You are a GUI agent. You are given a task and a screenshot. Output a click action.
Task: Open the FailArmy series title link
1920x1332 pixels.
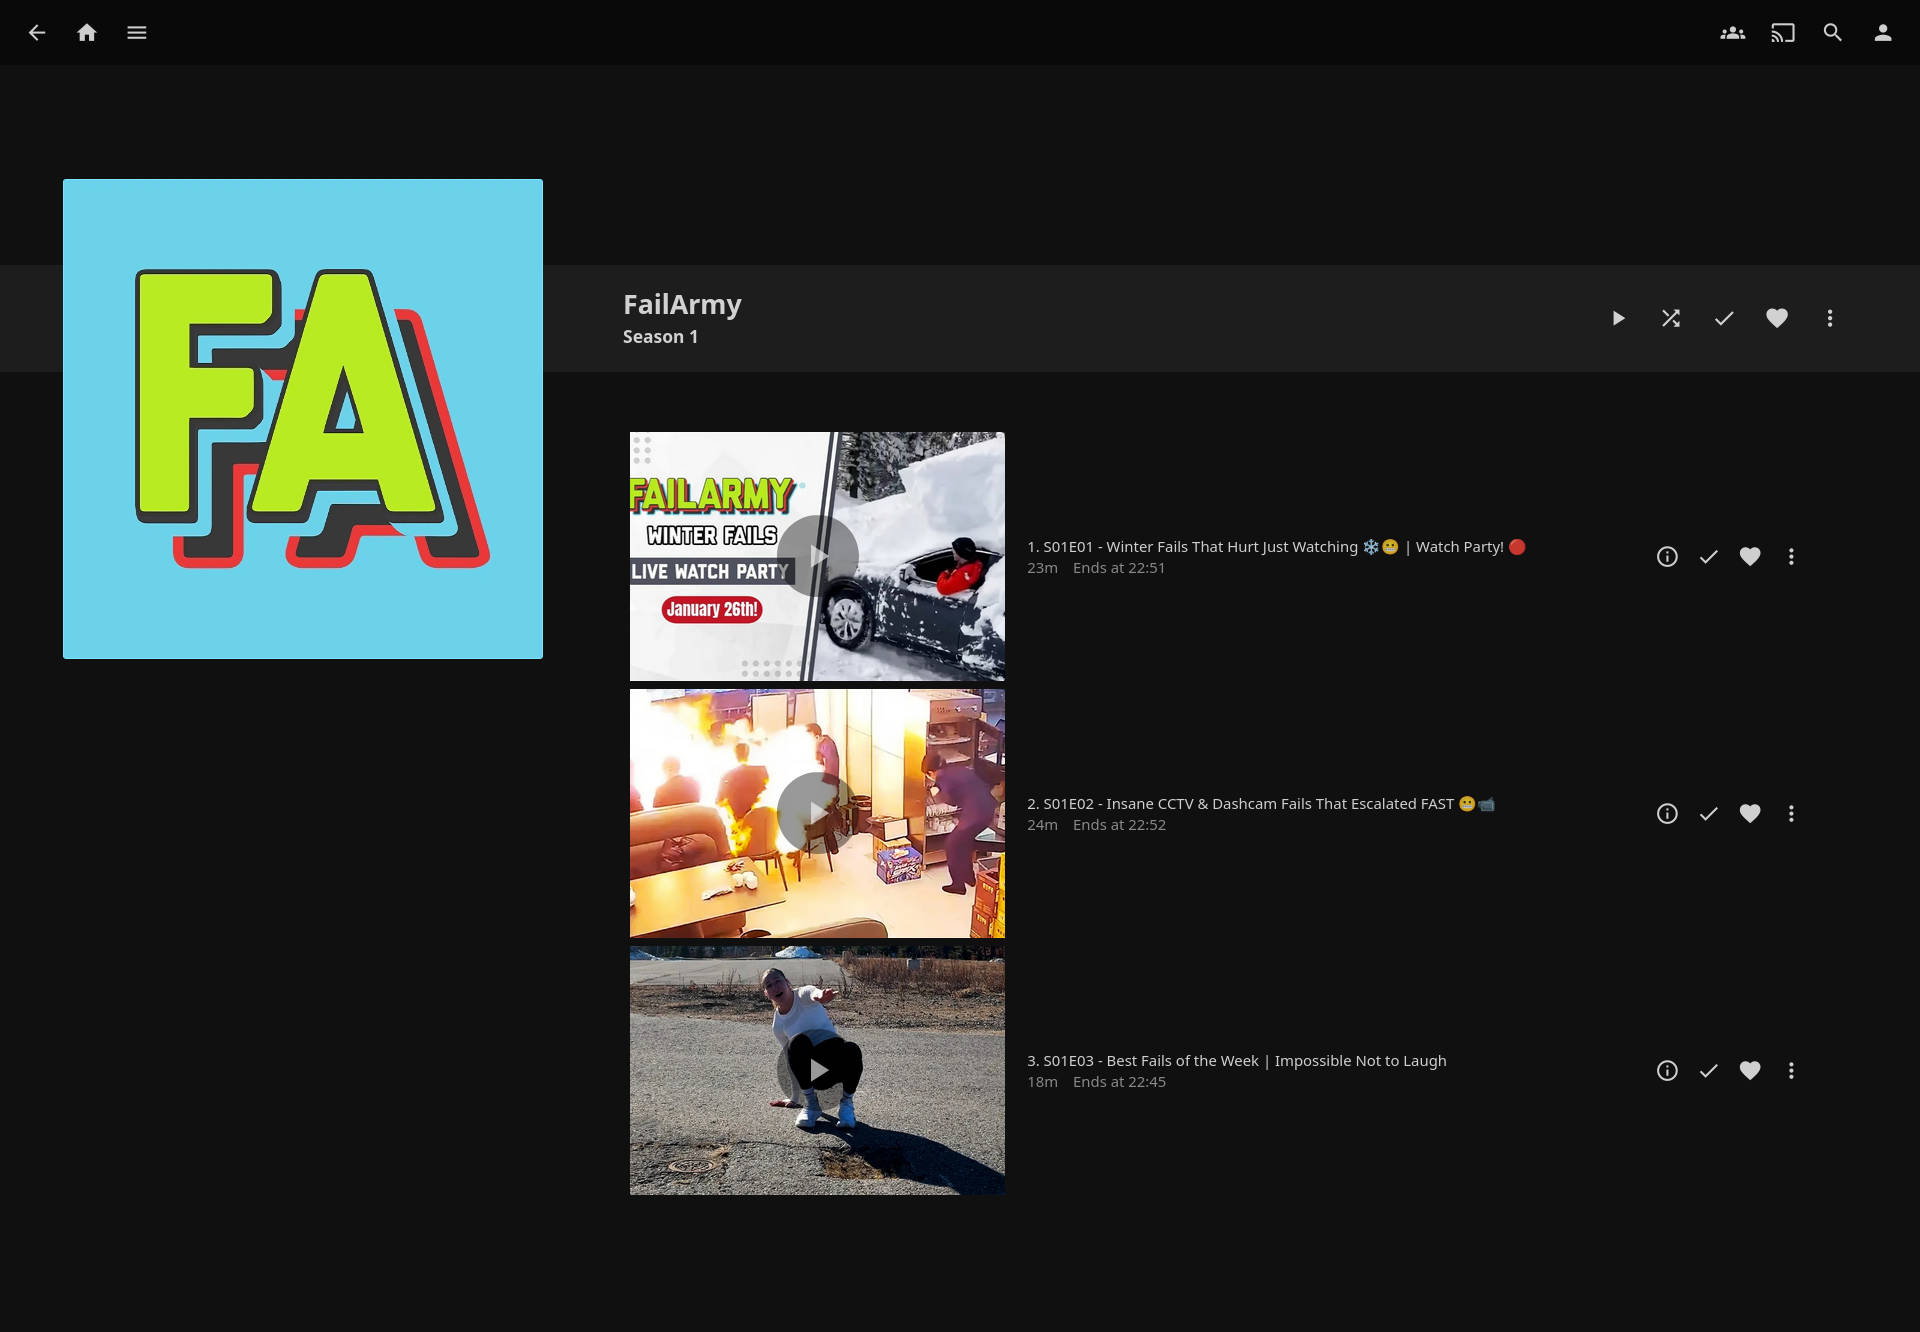pos(682,304)
